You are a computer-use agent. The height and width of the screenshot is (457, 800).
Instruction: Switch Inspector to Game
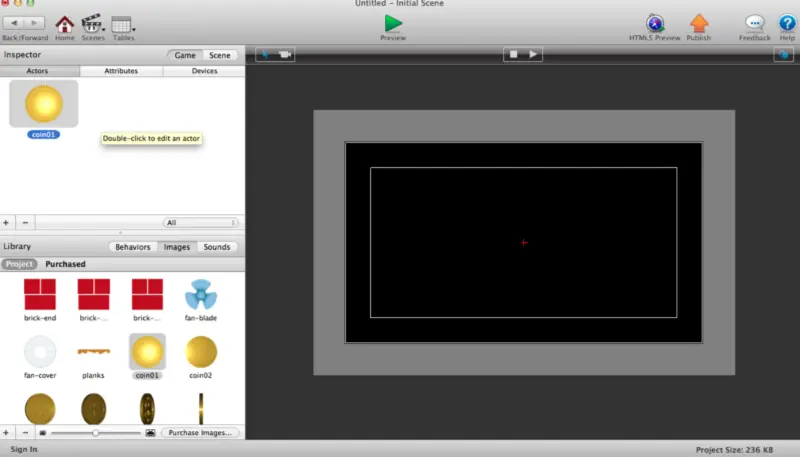point(185,55)
